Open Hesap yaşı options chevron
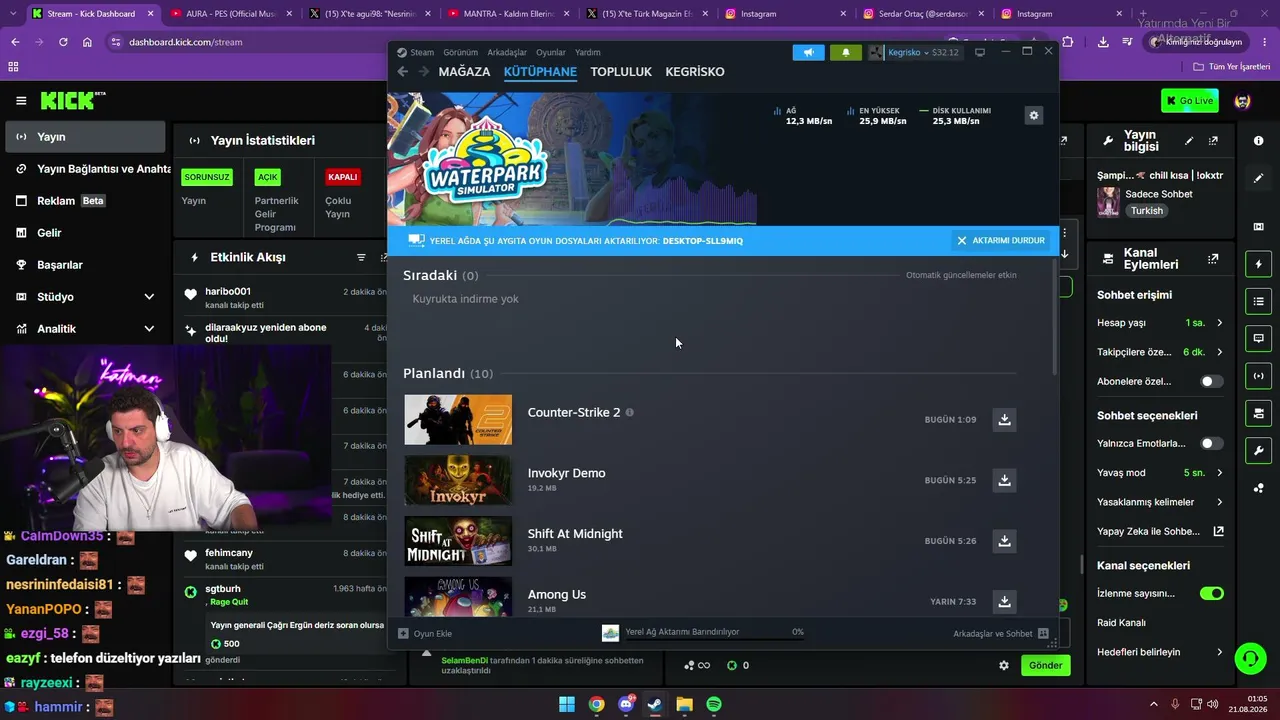Viewport: 1280px width, 720px height. [x=1219, y=323]
